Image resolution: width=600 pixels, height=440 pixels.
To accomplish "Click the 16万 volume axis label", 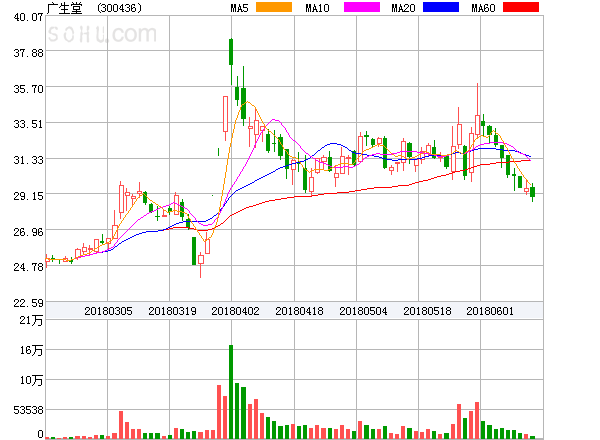I will click(x=31, y=350).
